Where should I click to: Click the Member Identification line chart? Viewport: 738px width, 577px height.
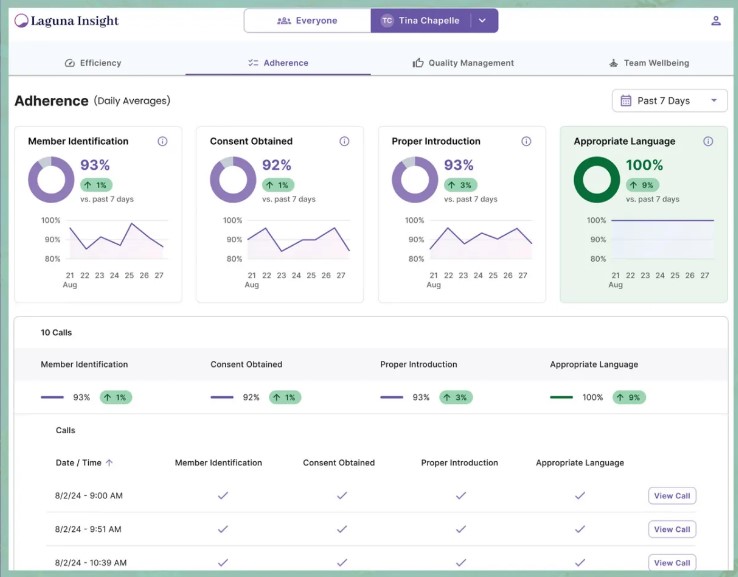click(x=115, y=241)
